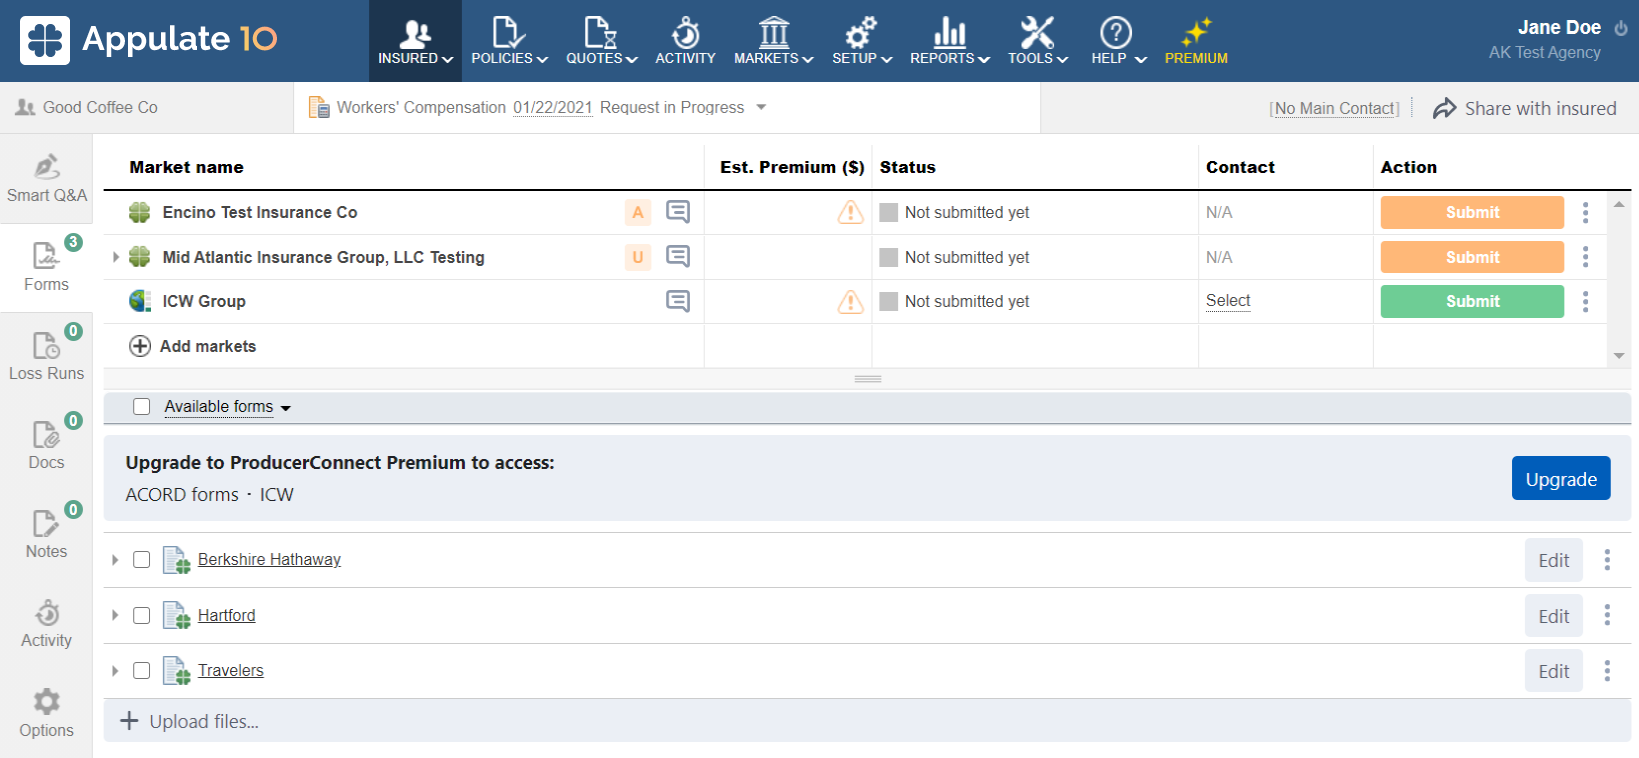Click the blue Upgrade button
The image size is (1639, 758).
1561,479
